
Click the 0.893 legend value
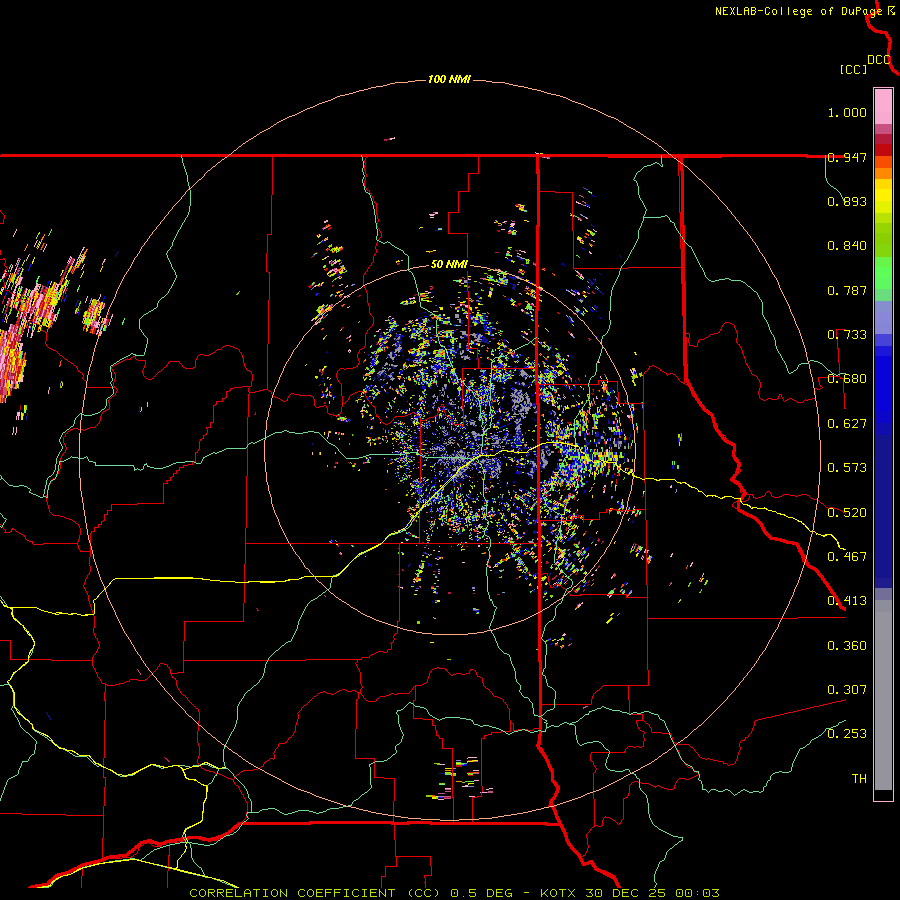pos(847,201)
